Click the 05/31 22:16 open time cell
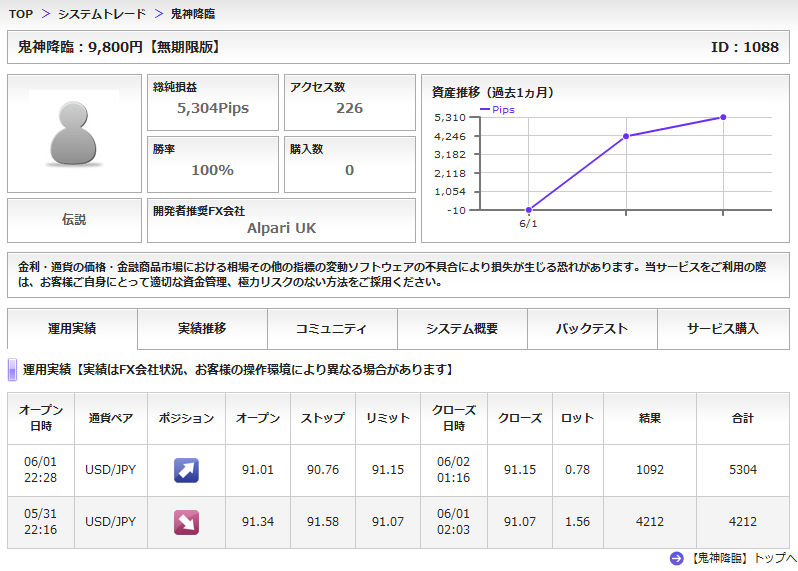The image size is (798, 571). [x=41, y=522]
